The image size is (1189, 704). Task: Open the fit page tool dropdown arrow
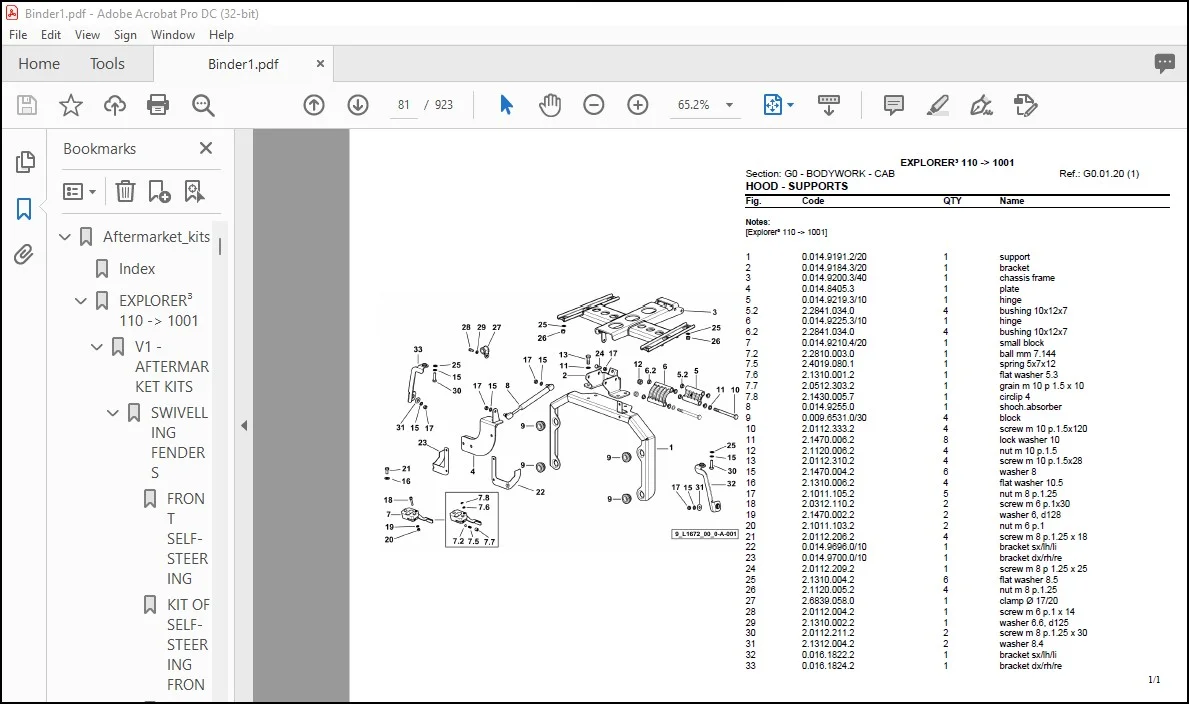(x=790, y=105)
